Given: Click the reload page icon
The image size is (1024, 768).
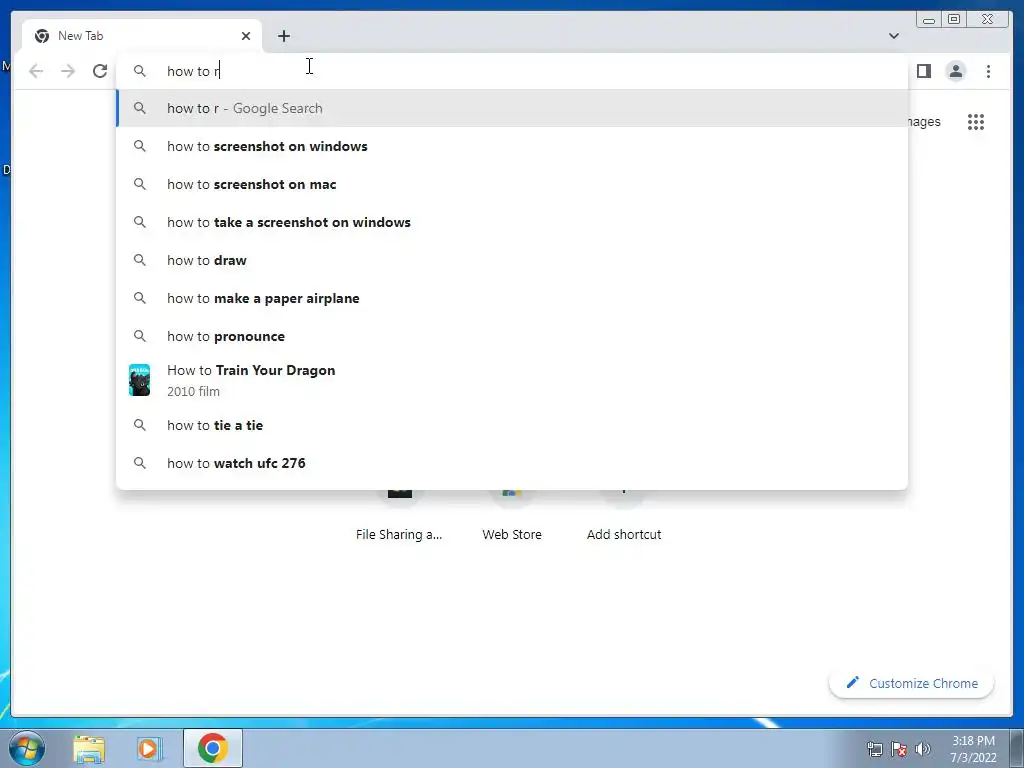Looking at the screenshot, I should click(100, 71).
